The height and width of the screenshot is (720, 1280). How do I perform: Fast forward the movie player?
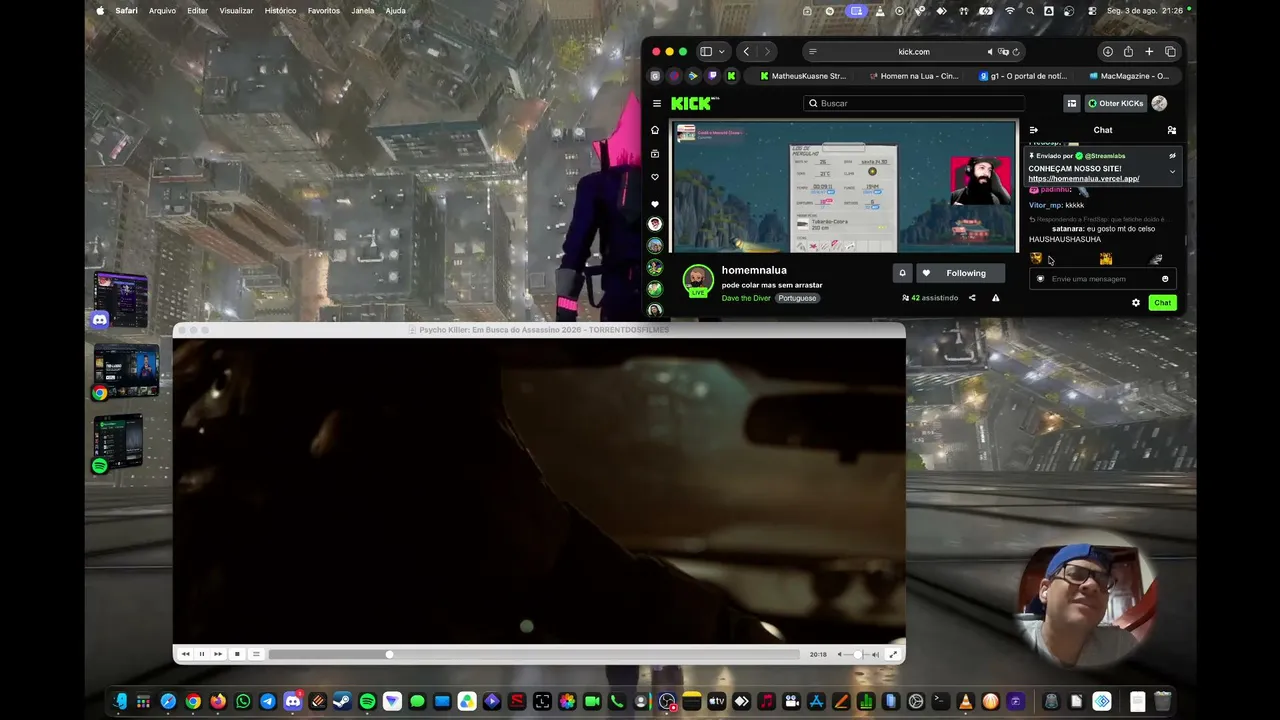click(x=218, y=654)
